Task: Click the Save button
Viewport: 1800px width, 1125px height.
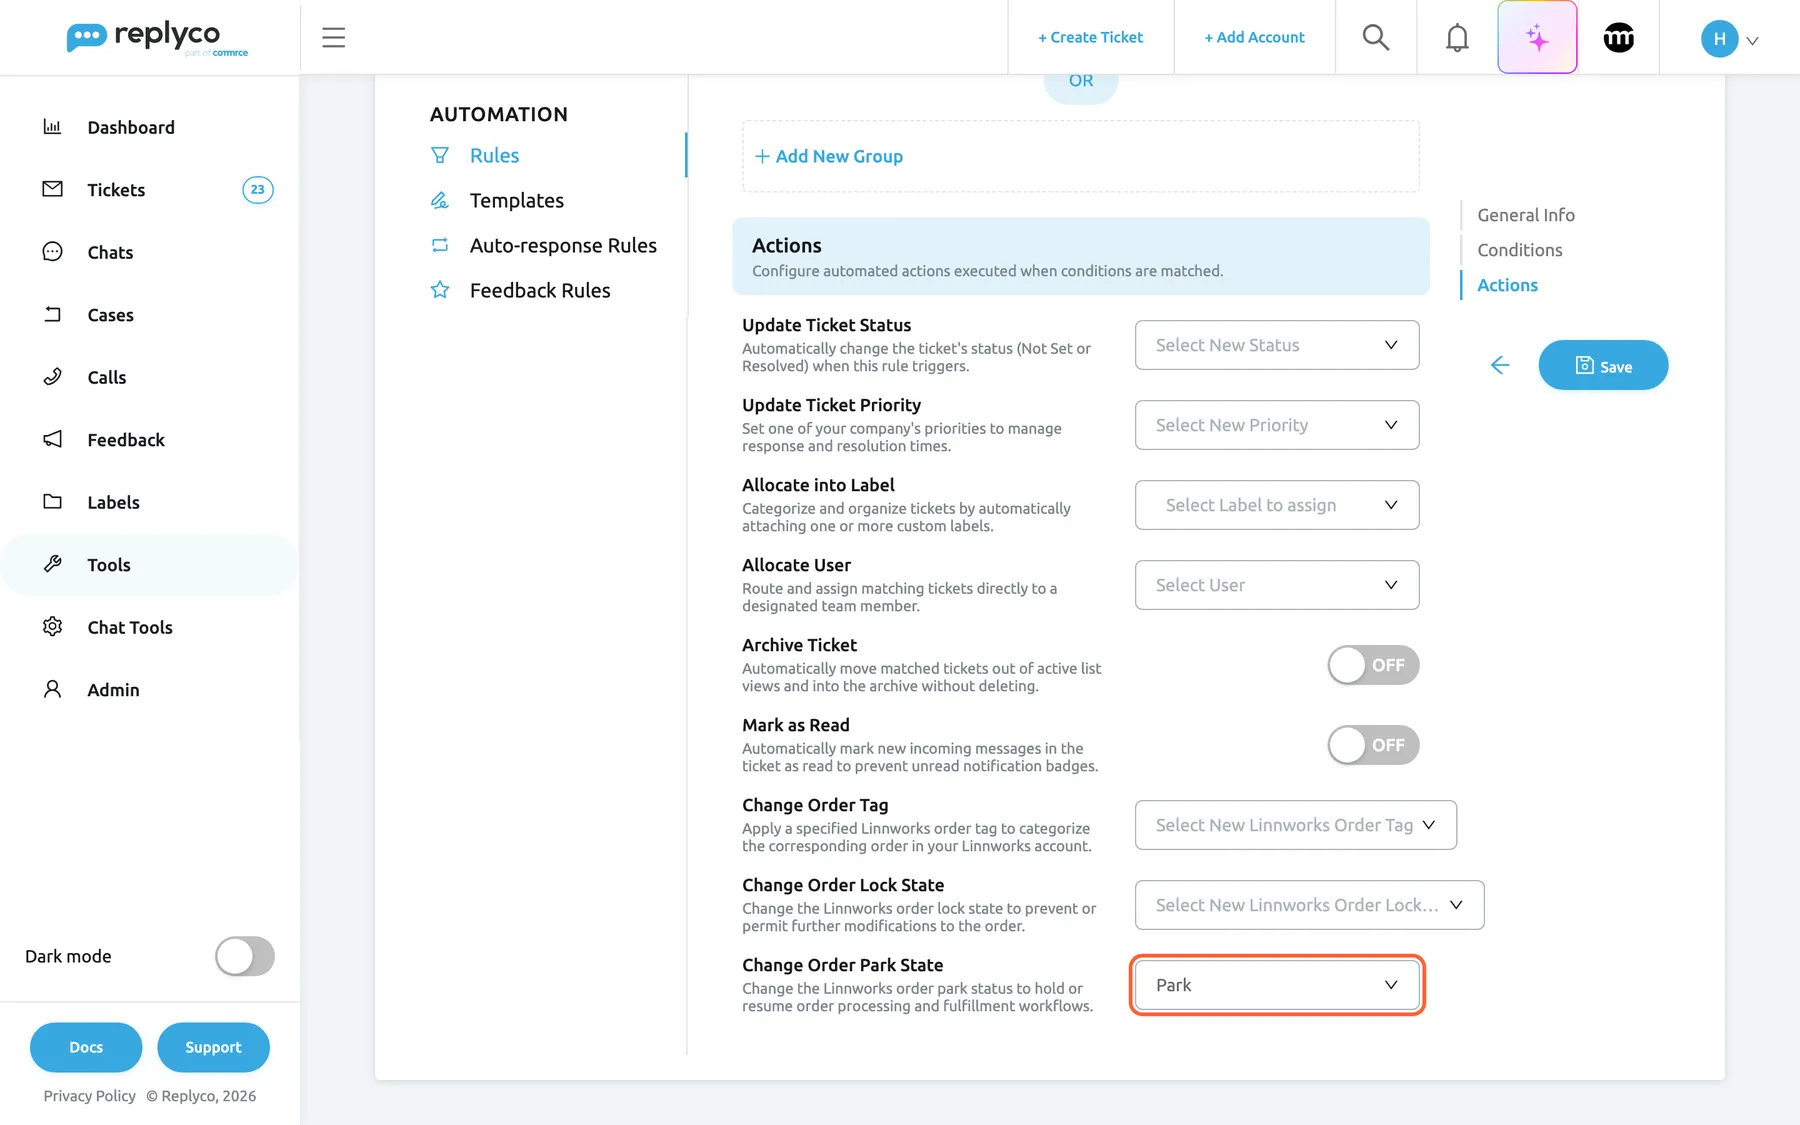Action: click(x=1603, y=365)
